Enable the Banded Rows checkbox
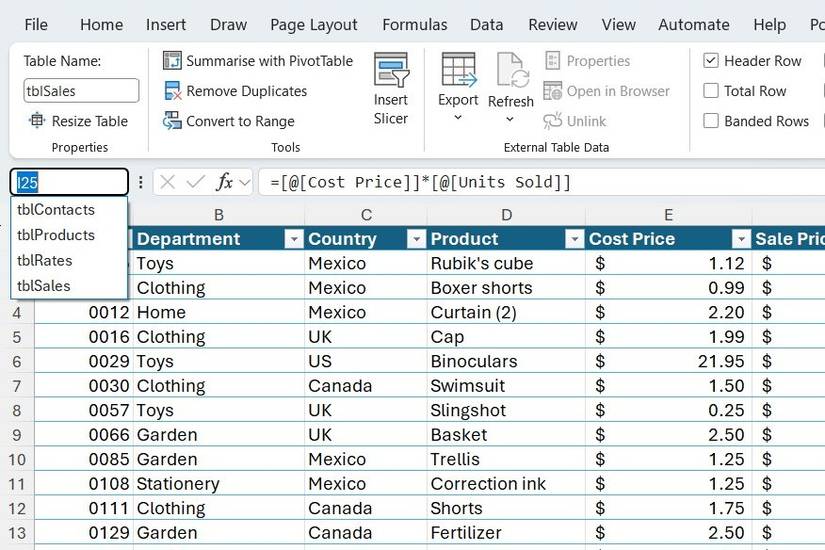The image size is (825, 550). (x=711, y=121)
